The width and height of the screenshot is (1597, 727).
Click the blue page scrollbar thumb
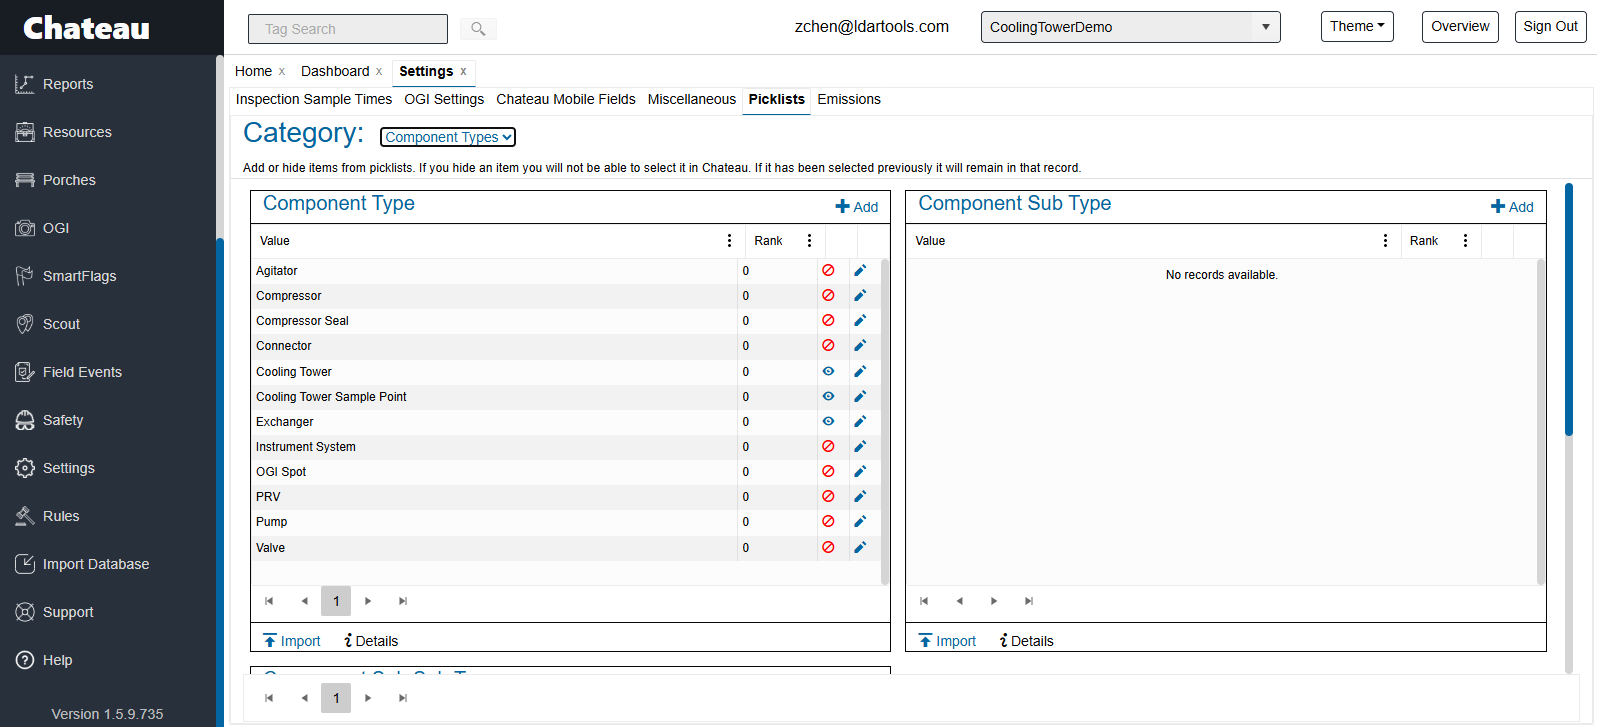[x=1569, y=310]
